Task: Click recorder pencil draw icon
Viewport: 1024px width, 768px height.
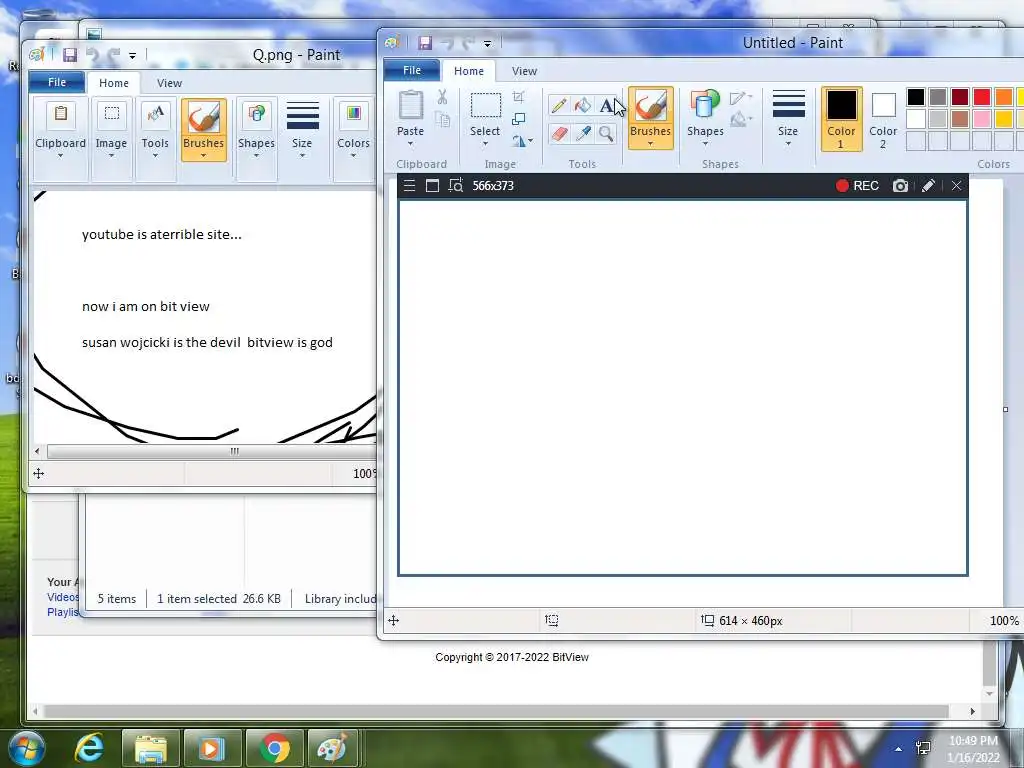Action: point(928,185)
